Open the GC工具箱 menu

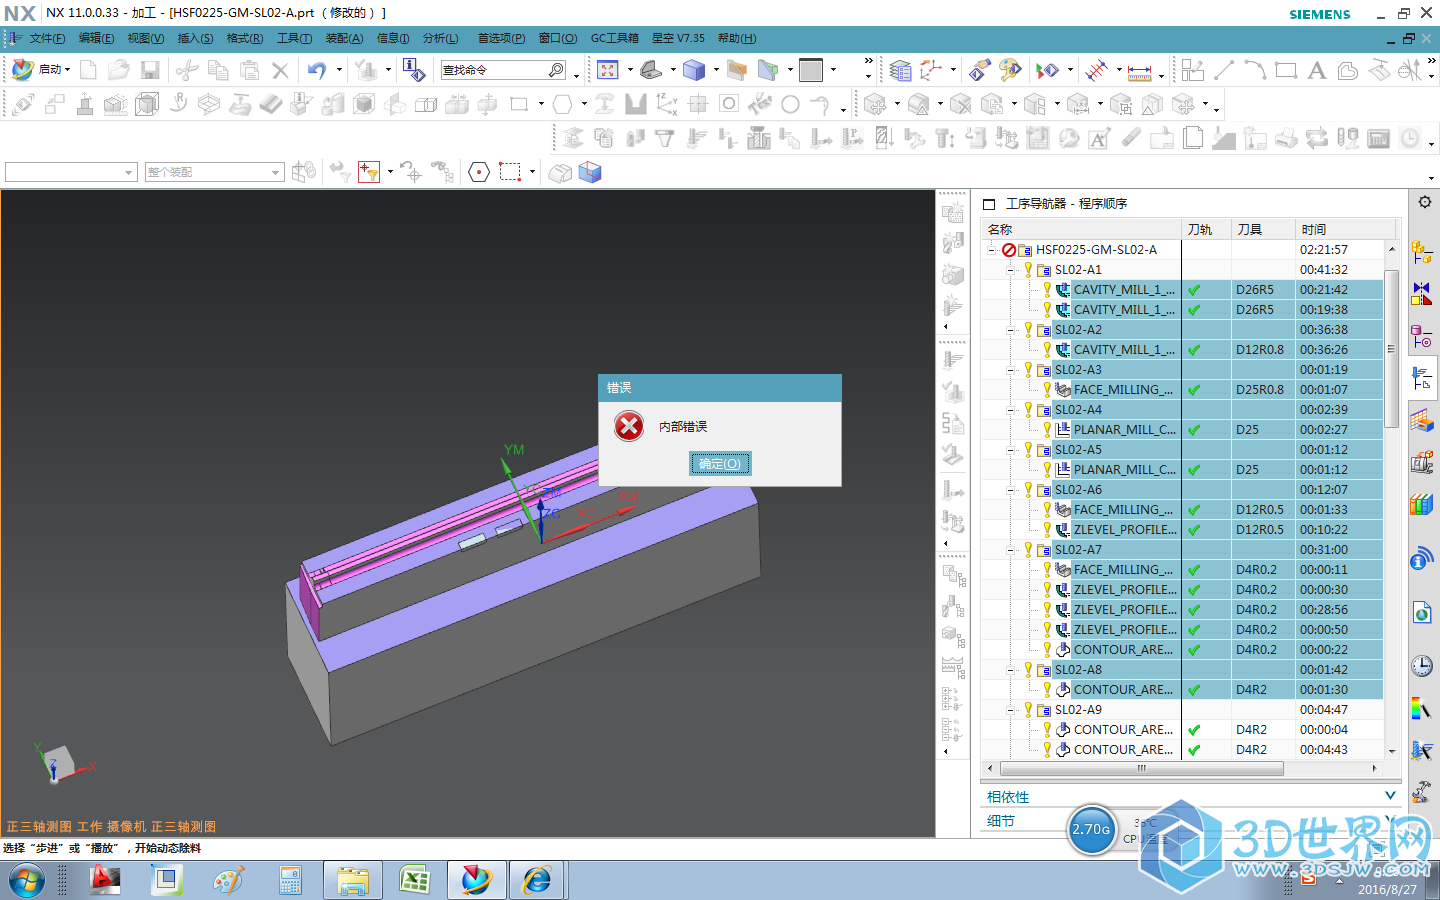click(x=614, y=38)
